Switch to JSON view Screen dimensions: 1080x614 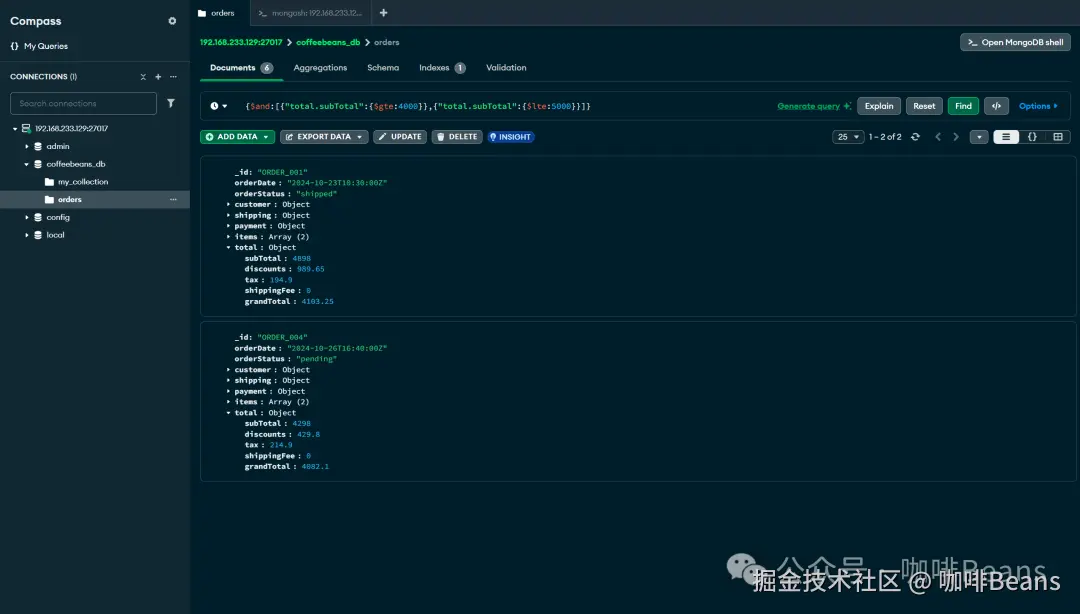click(x=1032, y=137)
